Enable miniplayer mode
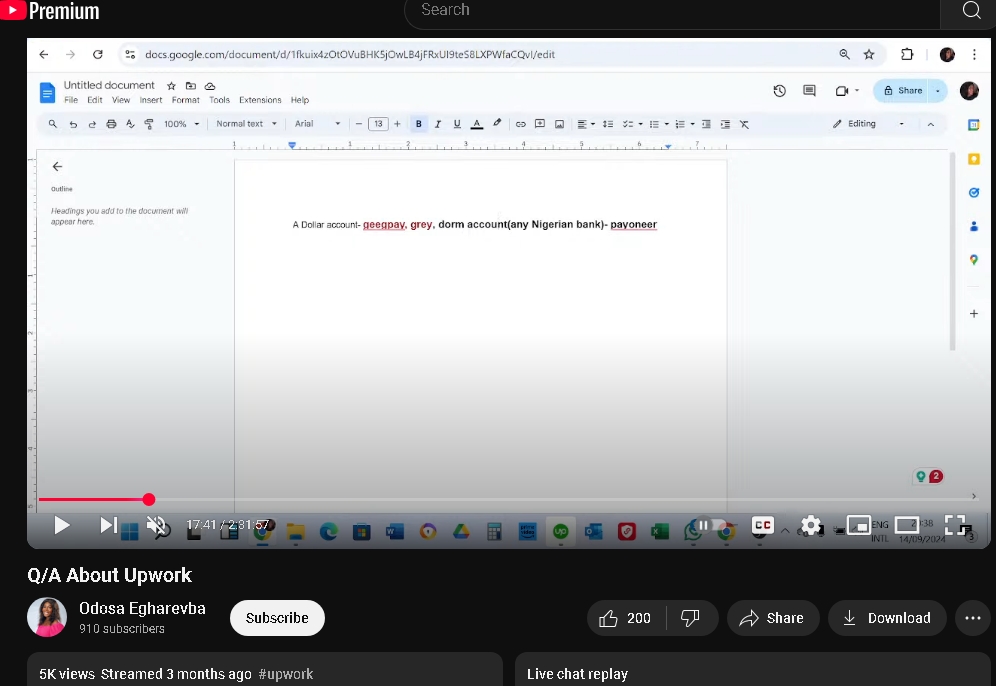Screen dimensions: 996x686 (858, 525)
